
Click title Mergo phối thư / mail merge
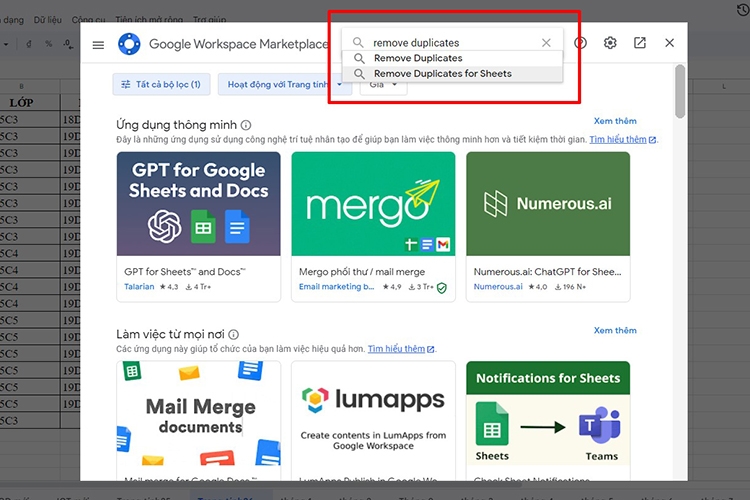(362, 272)
